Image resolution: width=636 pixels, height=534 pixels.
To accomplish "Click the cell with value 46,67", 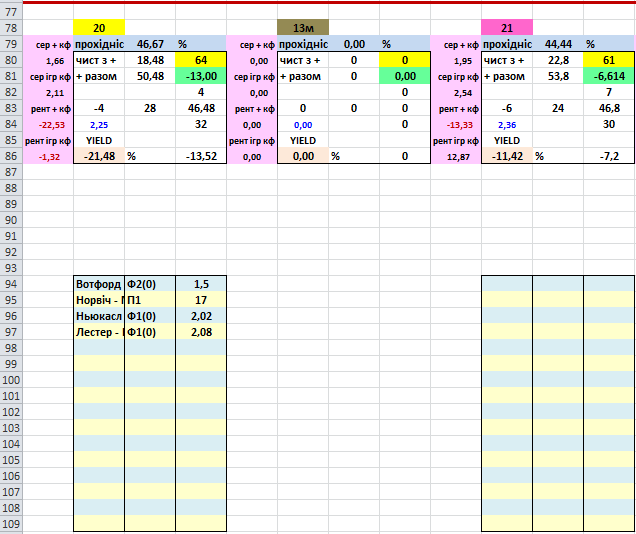I will point(150,44).
